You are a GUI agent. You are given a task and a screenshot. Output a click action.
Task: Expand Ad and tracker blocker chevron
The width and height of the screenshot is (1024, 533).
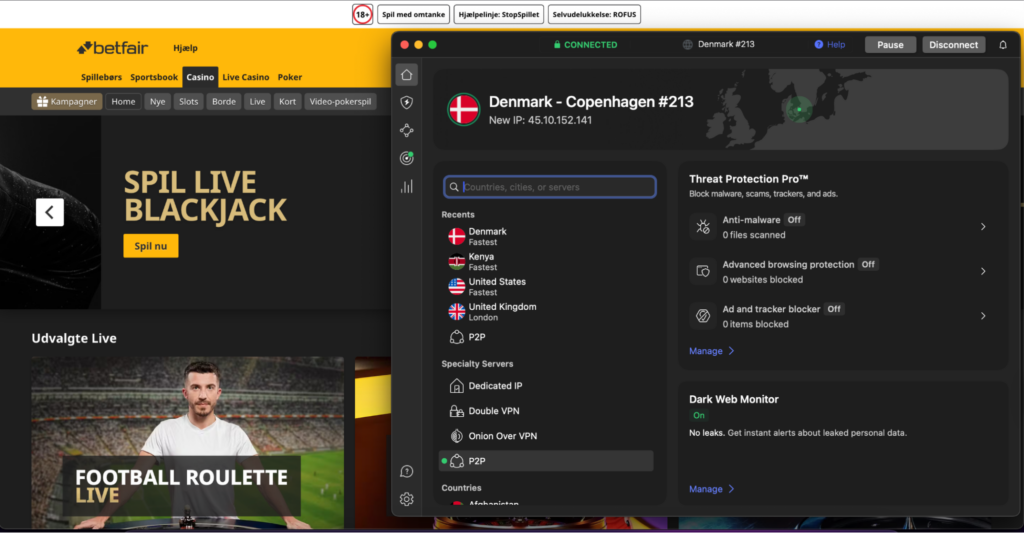coord(983,315)
